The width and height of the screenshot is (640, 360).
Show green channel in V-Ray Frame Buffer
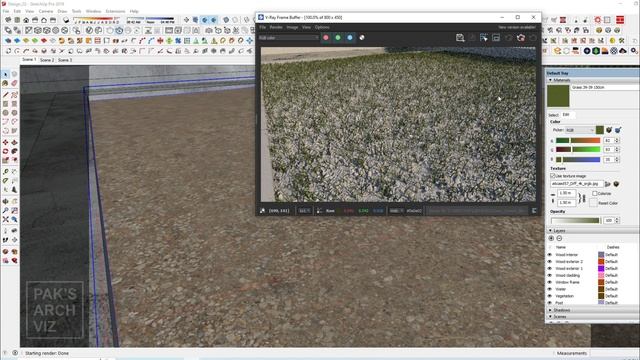pyautogui.click(x=338, y=38)
